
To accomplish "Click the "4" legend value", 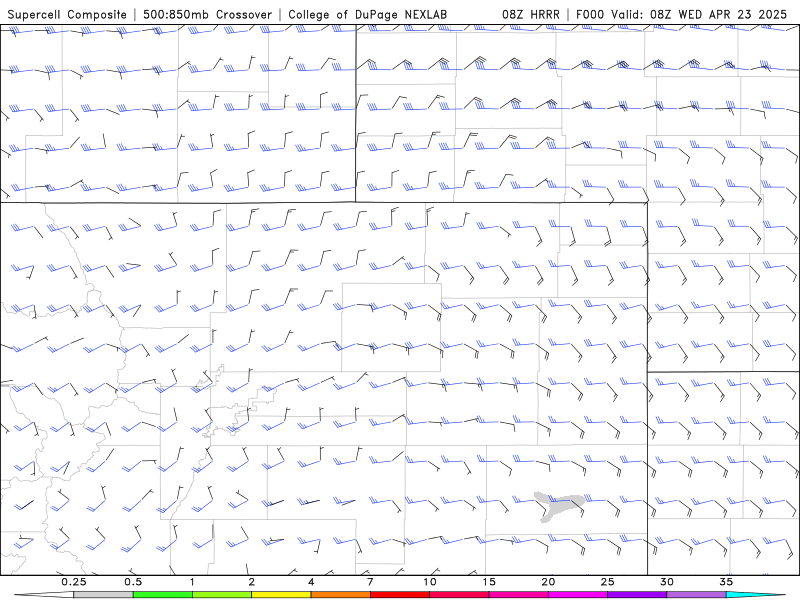I will [311, 582].
